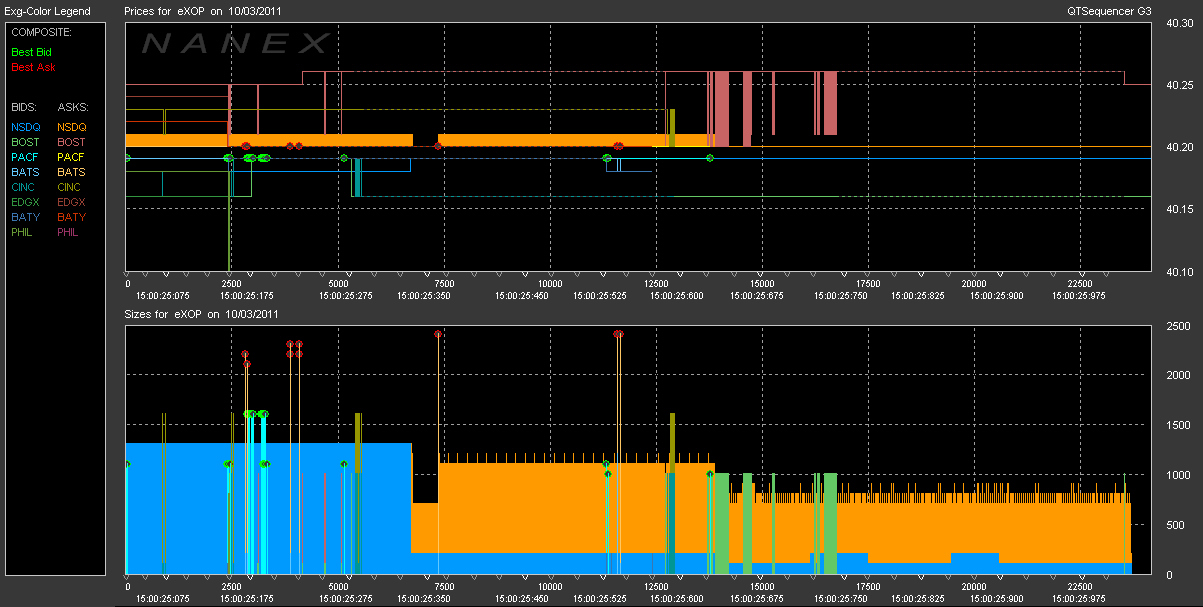1203x607 pixels.
Task: Click the "Prices for eXOP on 10/03/2011" title
Action: click(x=201, y=11)
